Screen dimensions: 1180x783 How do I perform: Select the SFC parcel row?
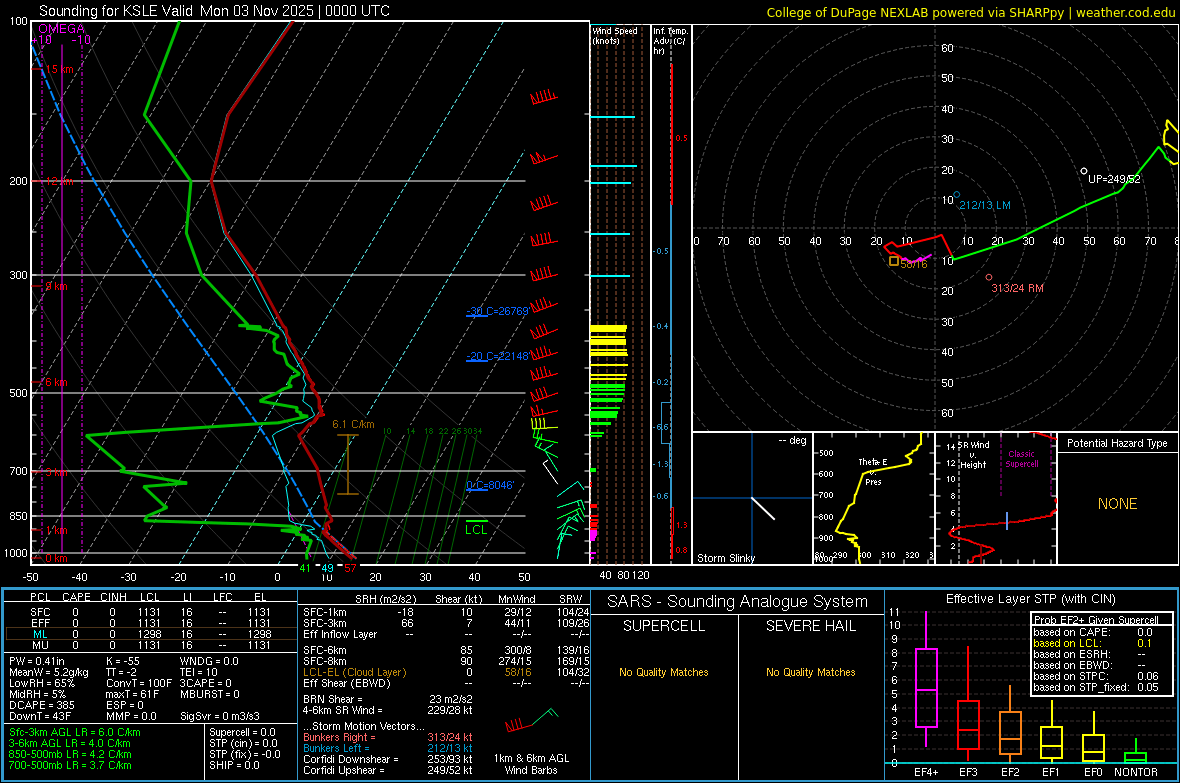click(150, 613)
